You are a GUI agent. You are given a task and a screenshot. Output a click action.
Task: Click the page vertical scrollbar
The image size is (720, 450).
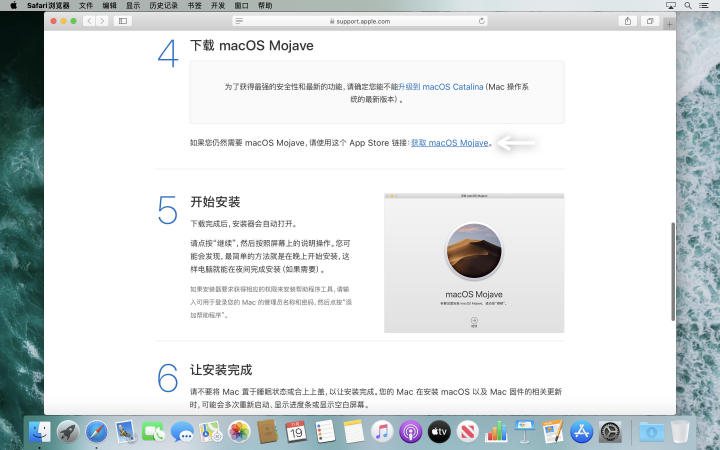tap(673, 271)
